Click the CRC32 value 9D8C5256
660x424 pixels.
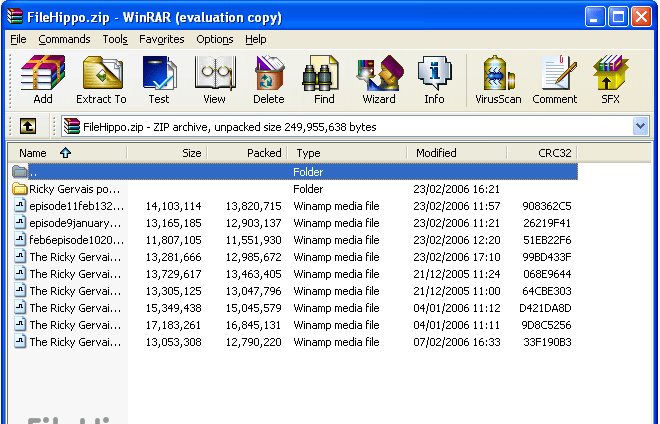point(546,325)
